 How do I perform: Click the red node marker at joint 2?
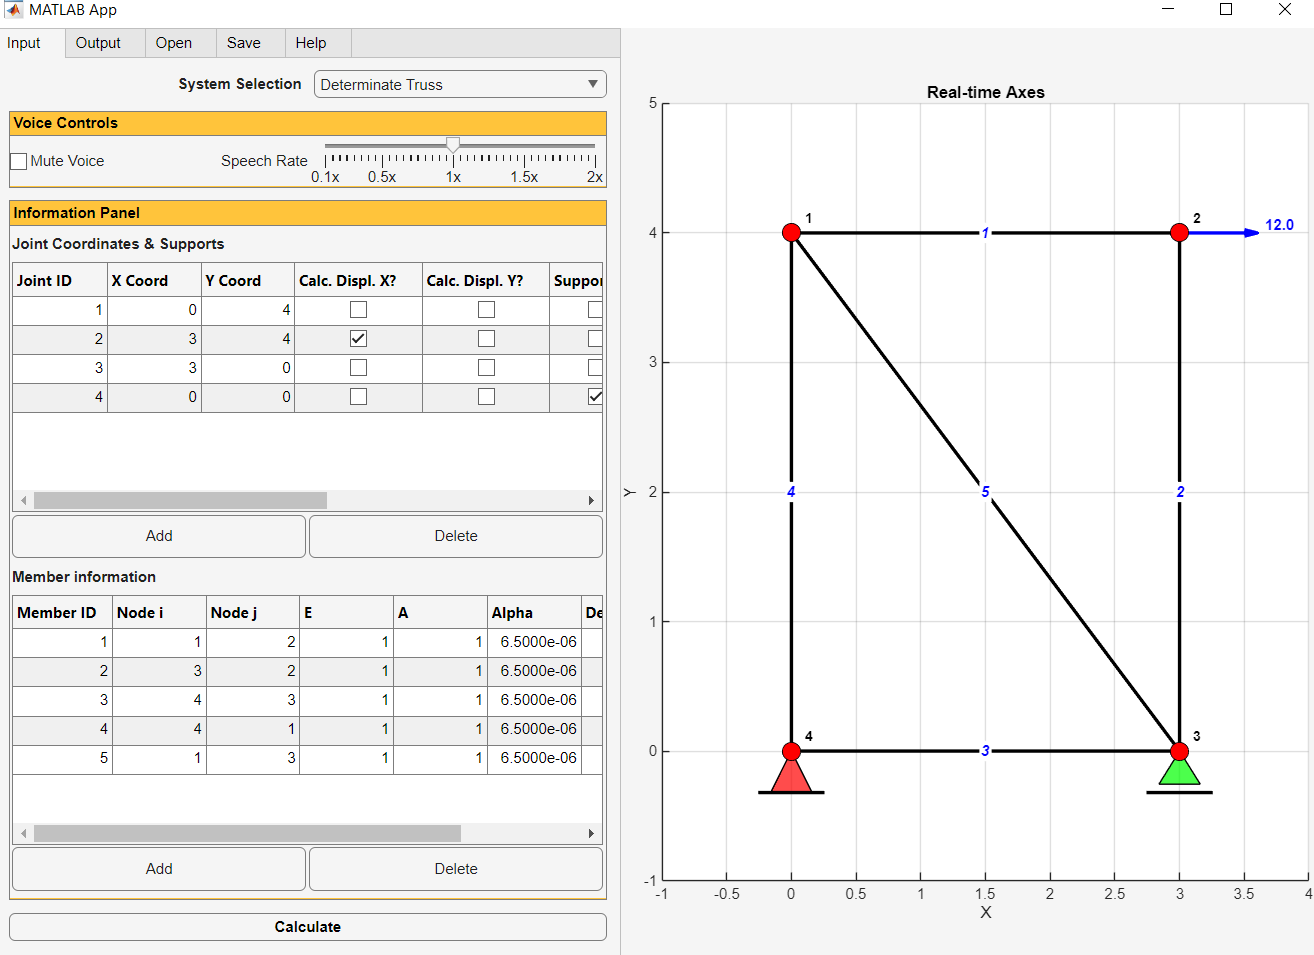point(1179,233)
